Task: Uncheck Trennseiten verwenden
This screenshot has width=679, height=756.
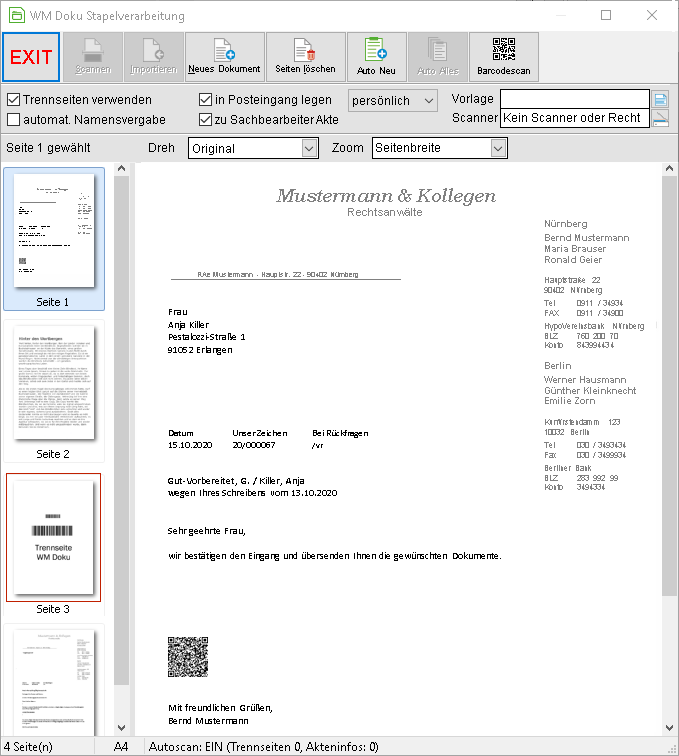Action: [x=14, y=100]
